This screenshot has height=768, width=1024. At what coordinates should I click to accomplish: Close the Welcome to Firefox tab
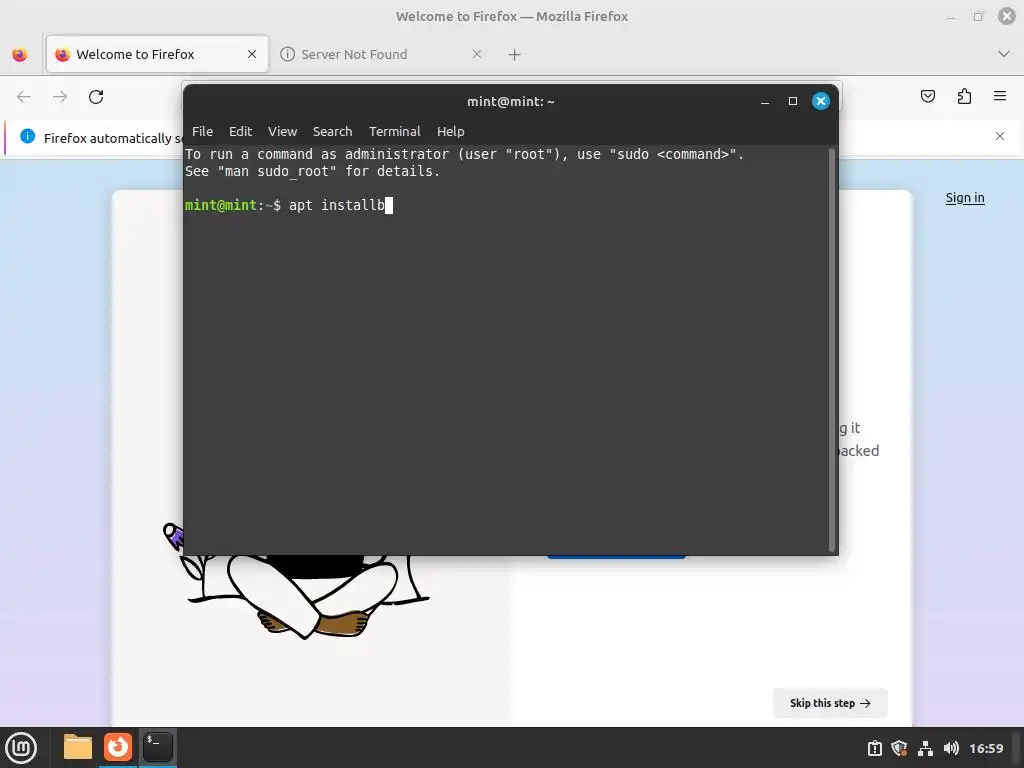click(x=252, y=54)
